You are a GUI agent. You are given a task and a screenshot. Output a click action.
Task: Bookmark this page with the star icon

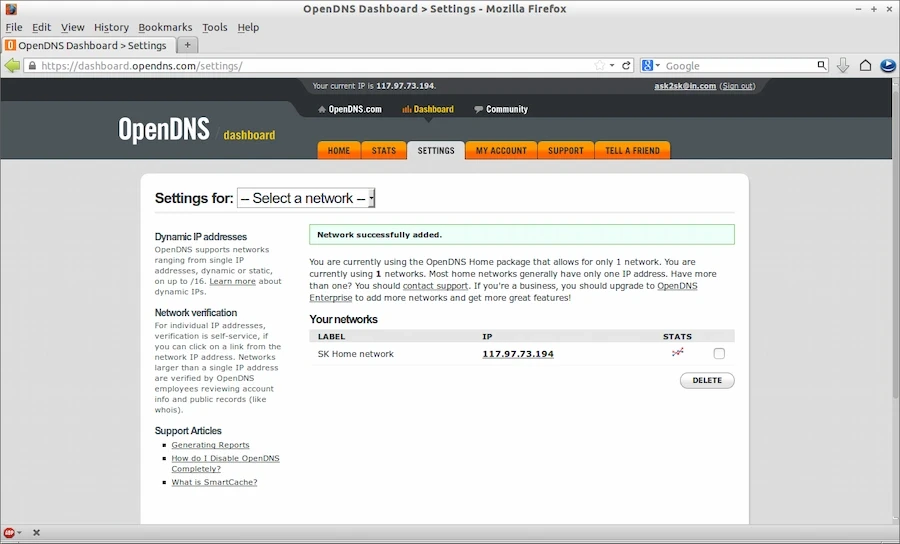600,65
